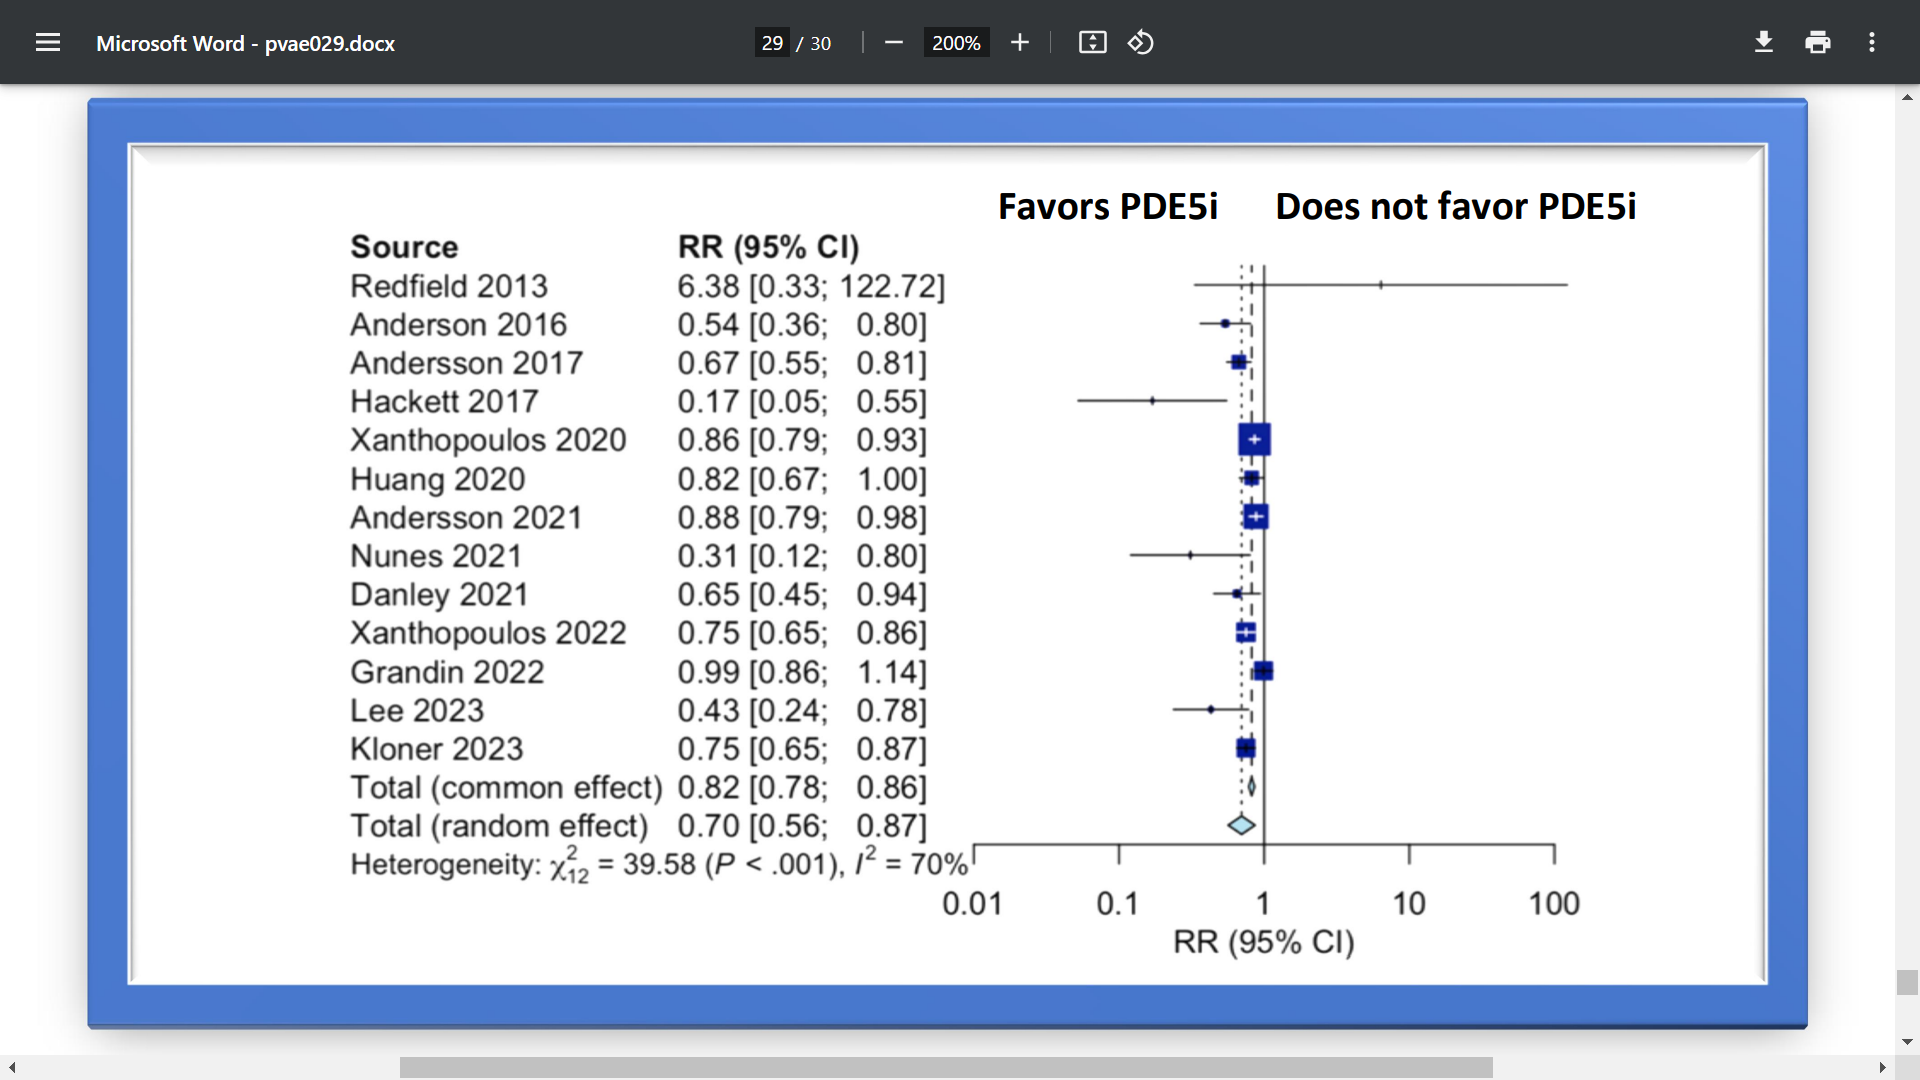Click the 'Xanthopoulos 2022' row label
The width and height of the screenshot is (1920, 1080).
(x=488, y=633)
